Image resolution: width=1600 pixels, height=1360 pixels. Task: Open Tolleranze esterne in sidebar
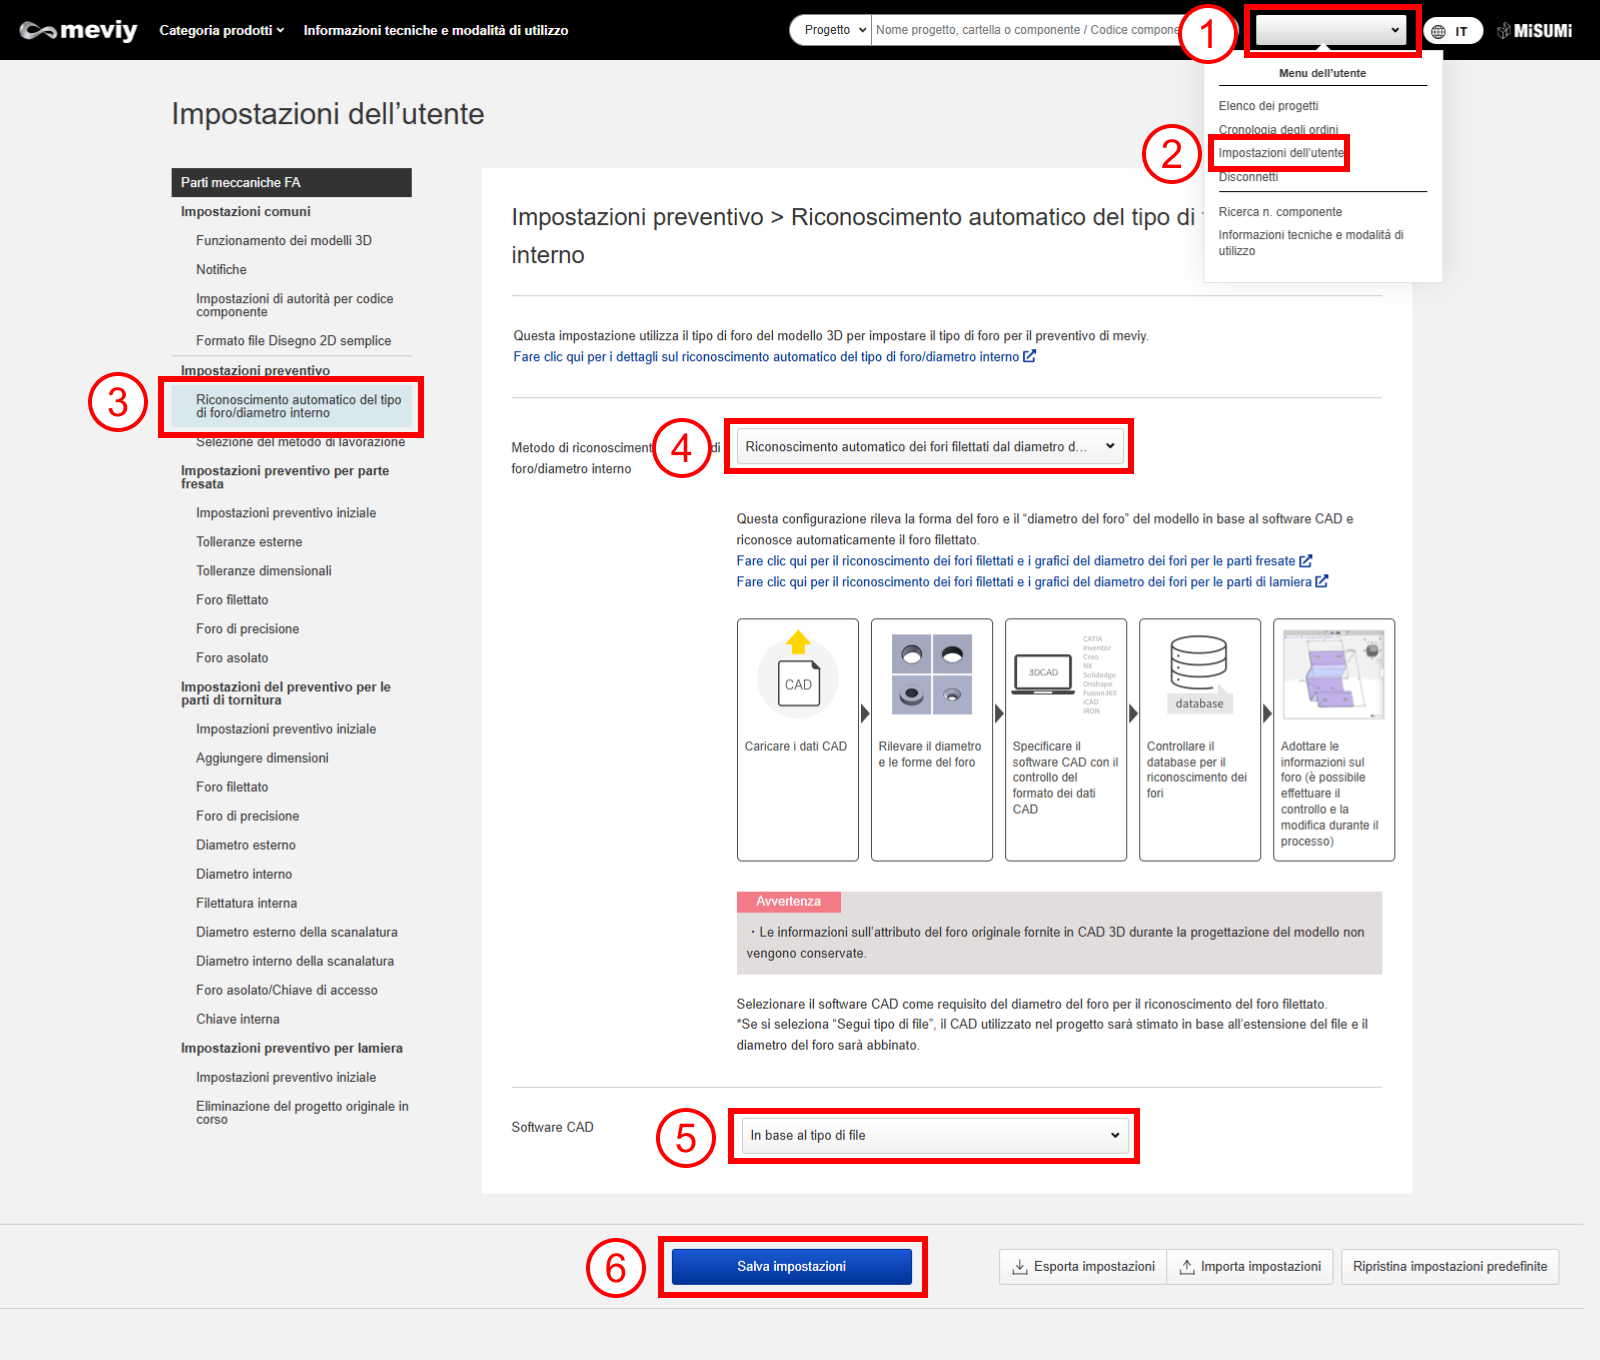click(x=249, y=542)
